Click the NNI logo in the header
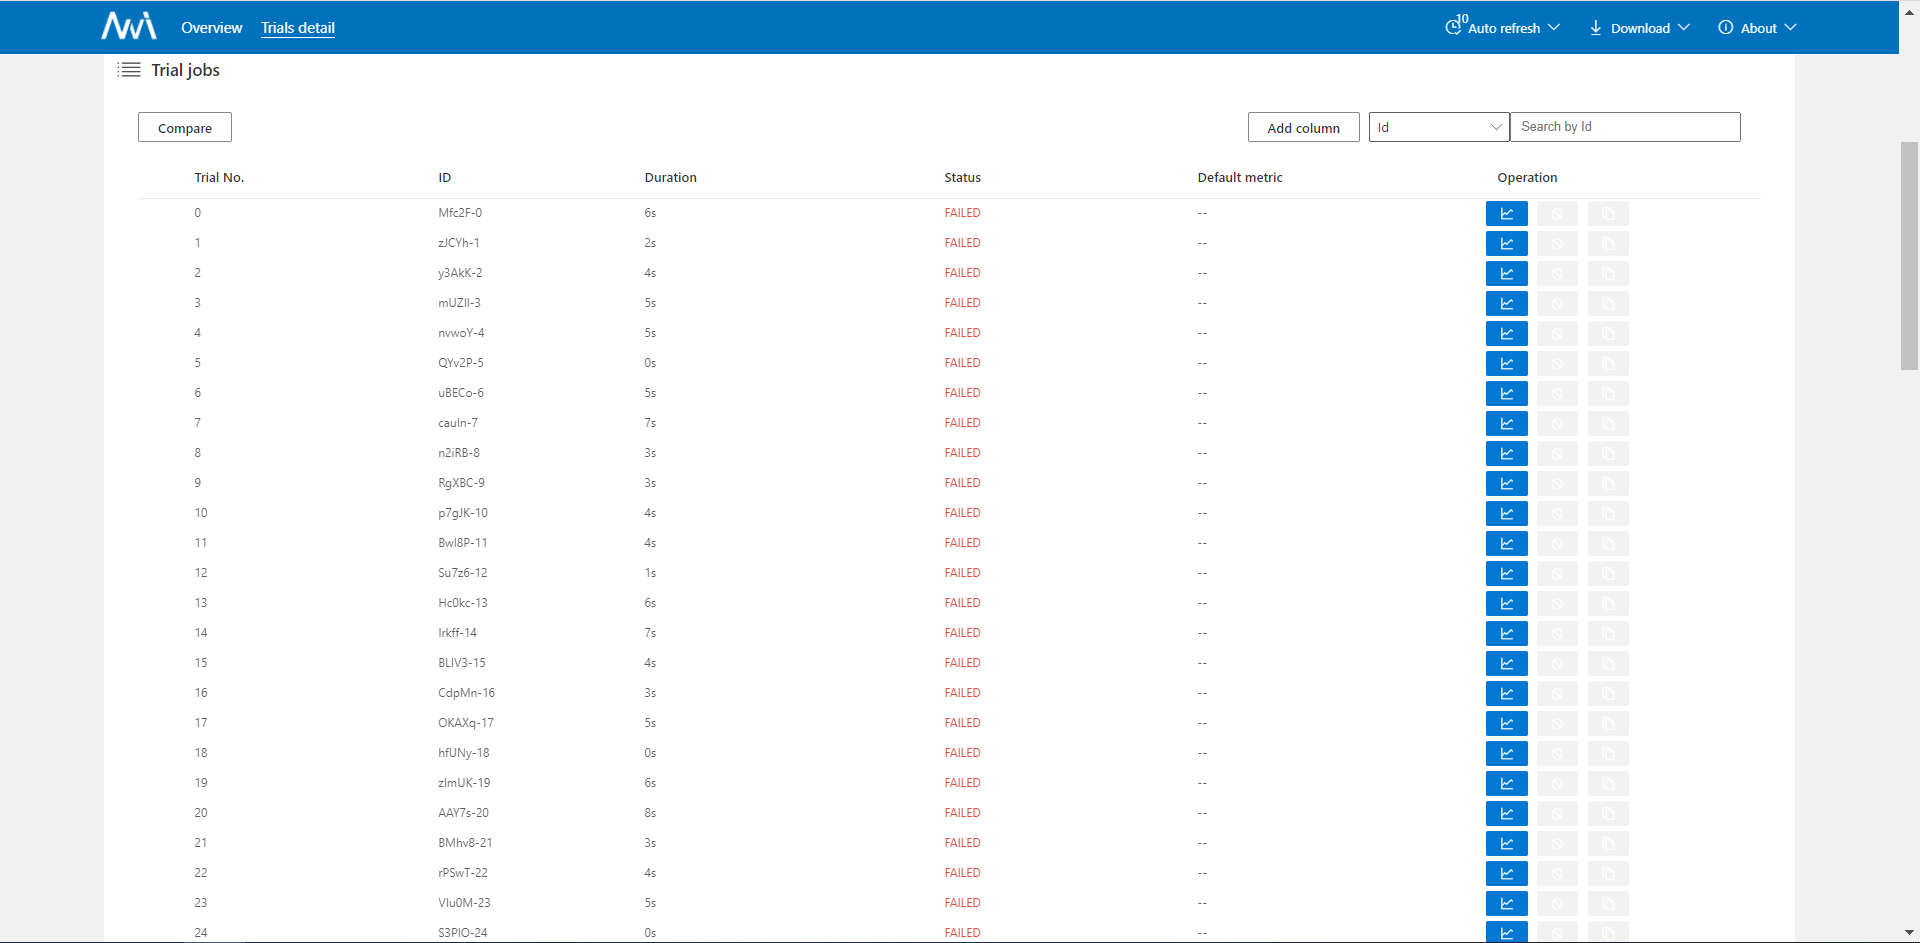The width and height of the screenshot is (1920, 943). pos(128,27)
